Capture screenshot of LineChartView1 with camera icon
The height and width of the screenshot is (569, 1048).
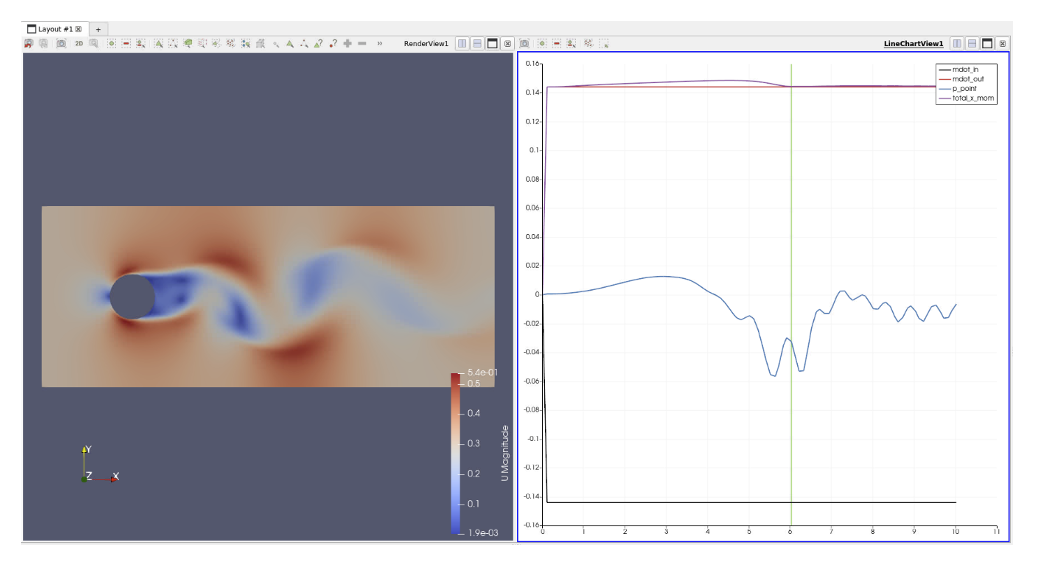tap(525, 44)
